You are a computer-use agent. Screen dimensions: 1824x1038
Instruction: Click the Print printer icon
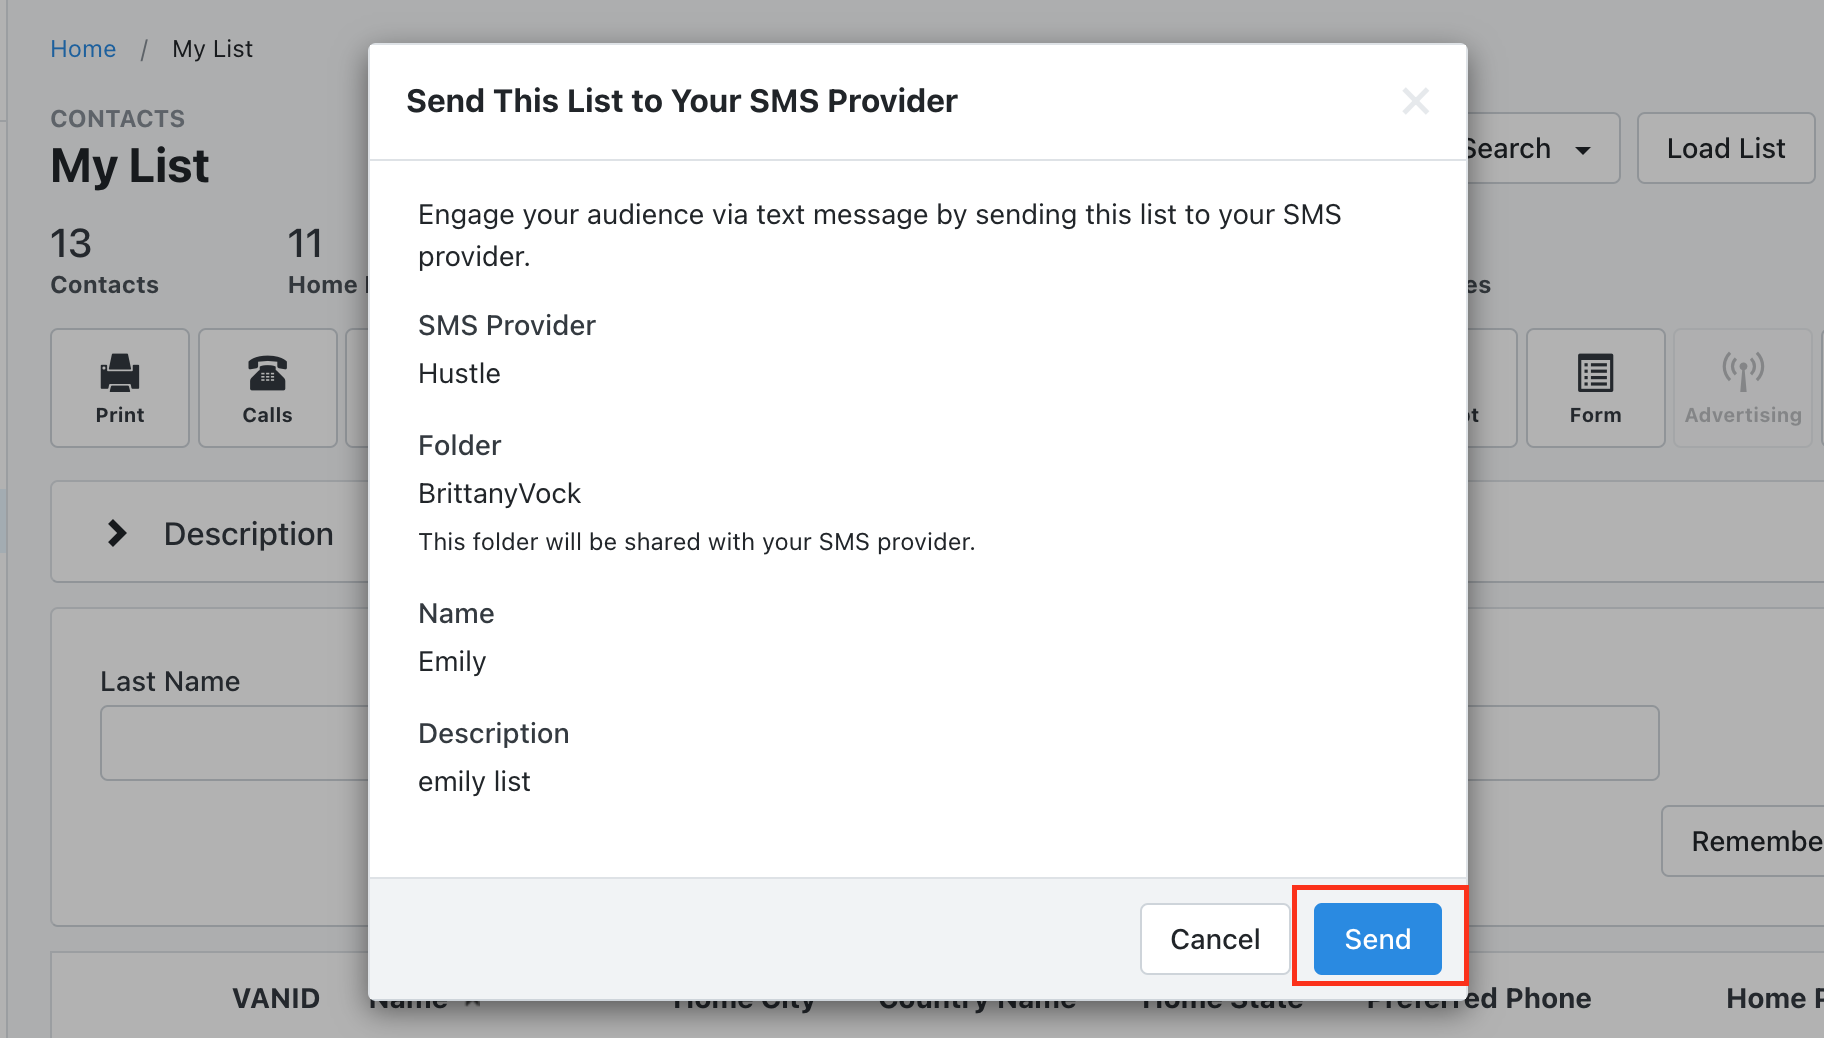tap(120, 373)
